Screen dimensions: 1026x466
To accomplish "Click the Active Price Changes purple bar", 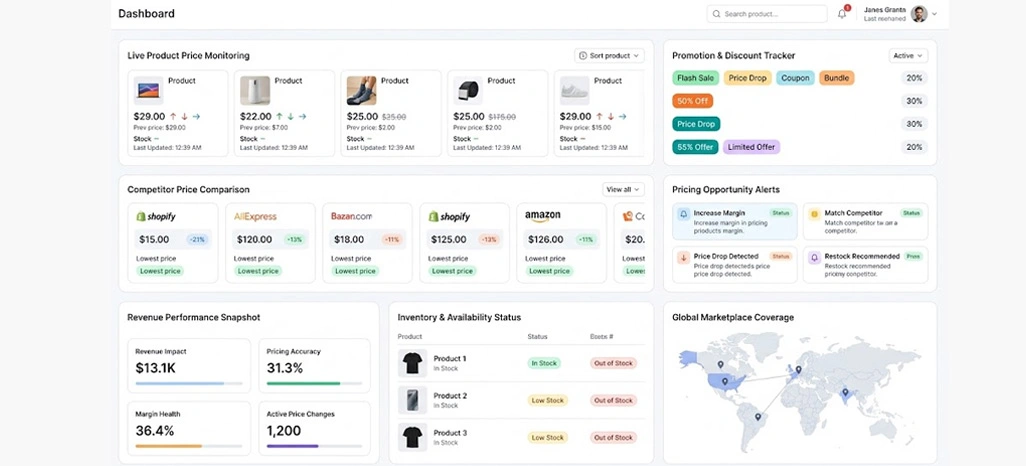I will point(314,446).
